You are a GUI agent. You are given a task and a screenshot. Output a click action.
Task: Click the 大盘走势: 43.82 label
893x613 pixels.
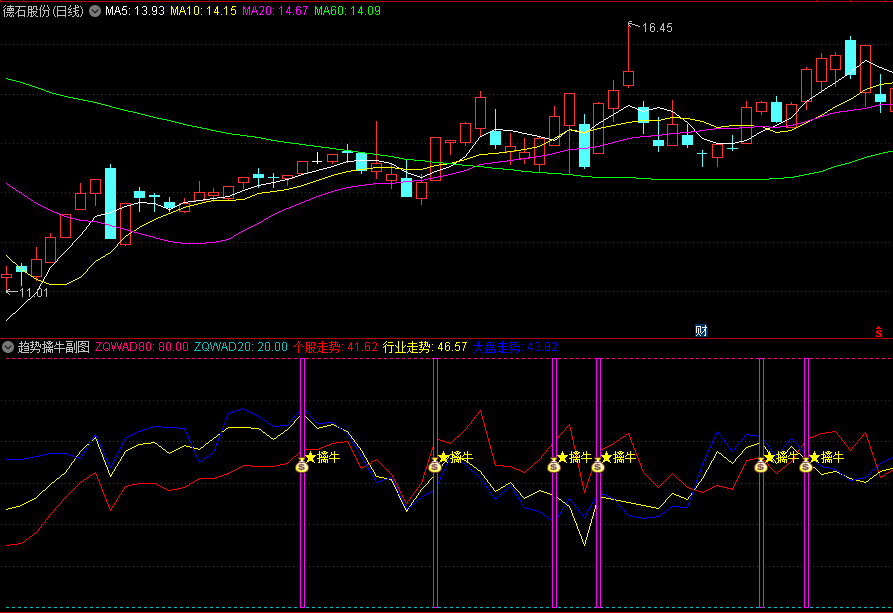pyautogui.click(x=515, y=347)
